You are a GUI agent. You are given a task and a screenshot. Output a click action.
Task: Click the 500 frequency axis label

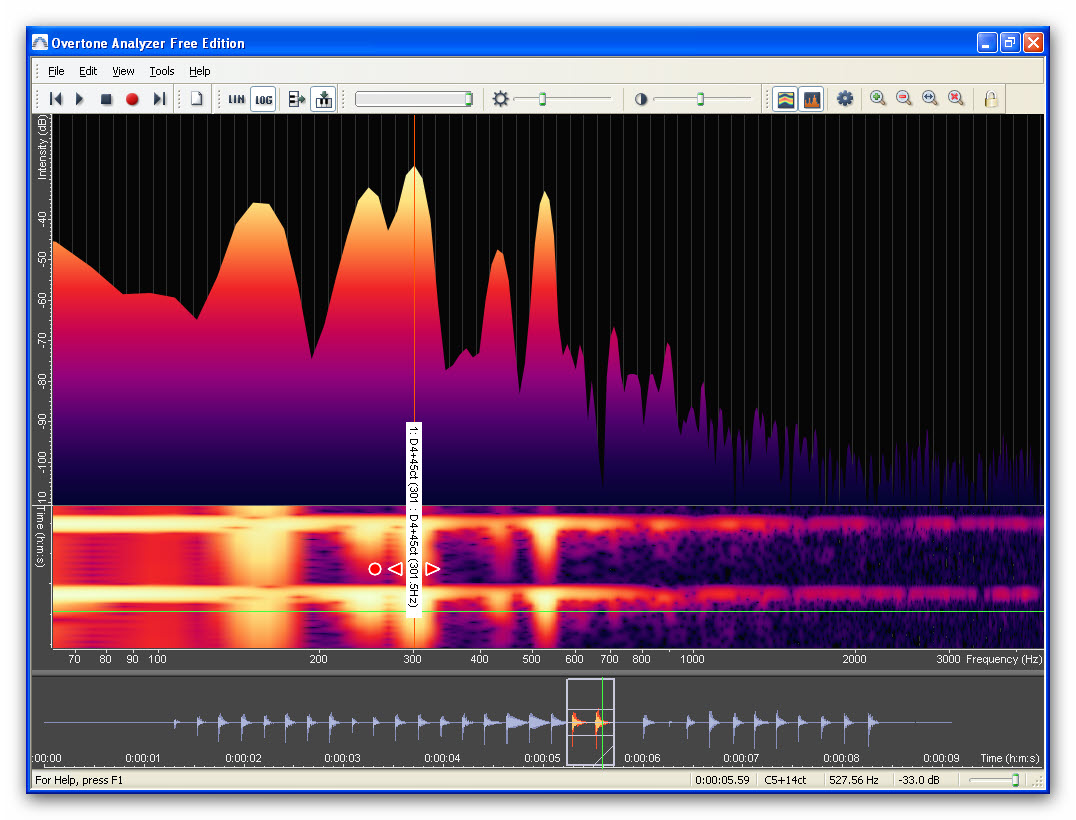(531, 659)
